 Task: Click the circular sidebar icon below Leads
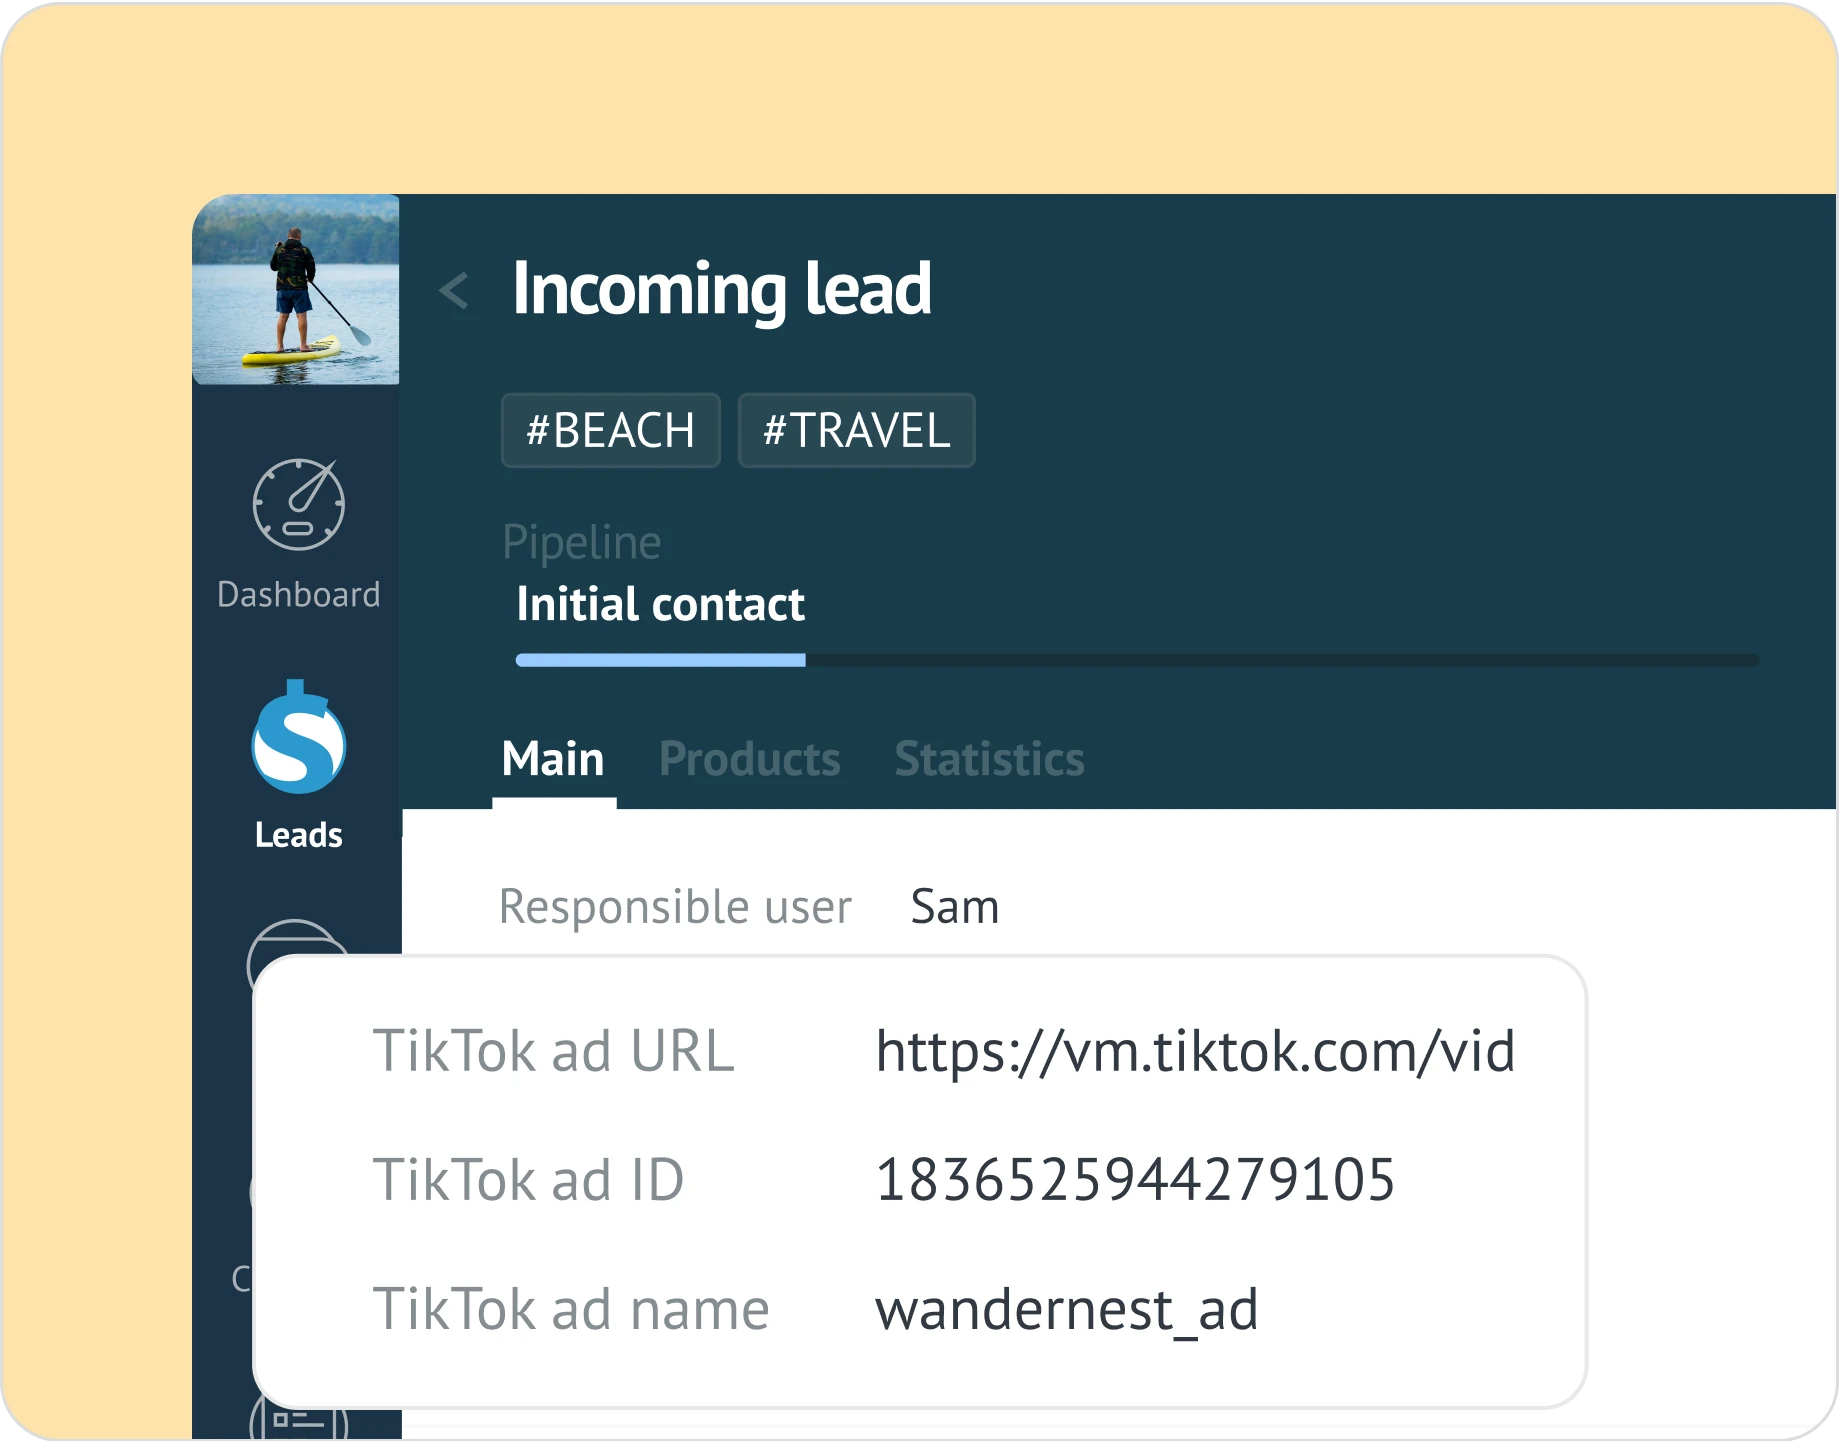298,939
